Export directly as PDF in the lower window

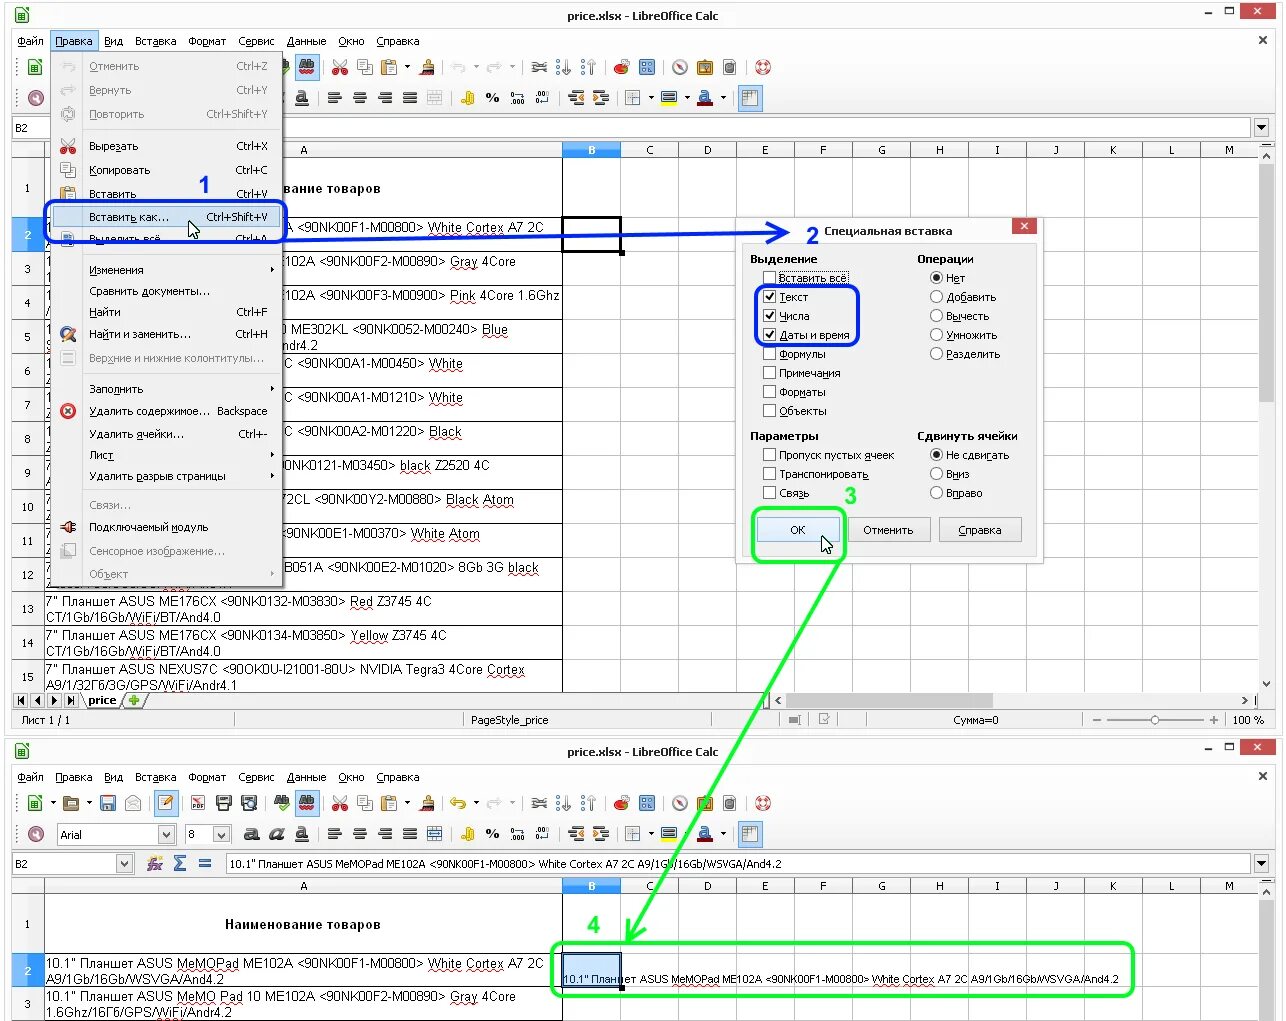pyautogui.click(x=198, y=803)
